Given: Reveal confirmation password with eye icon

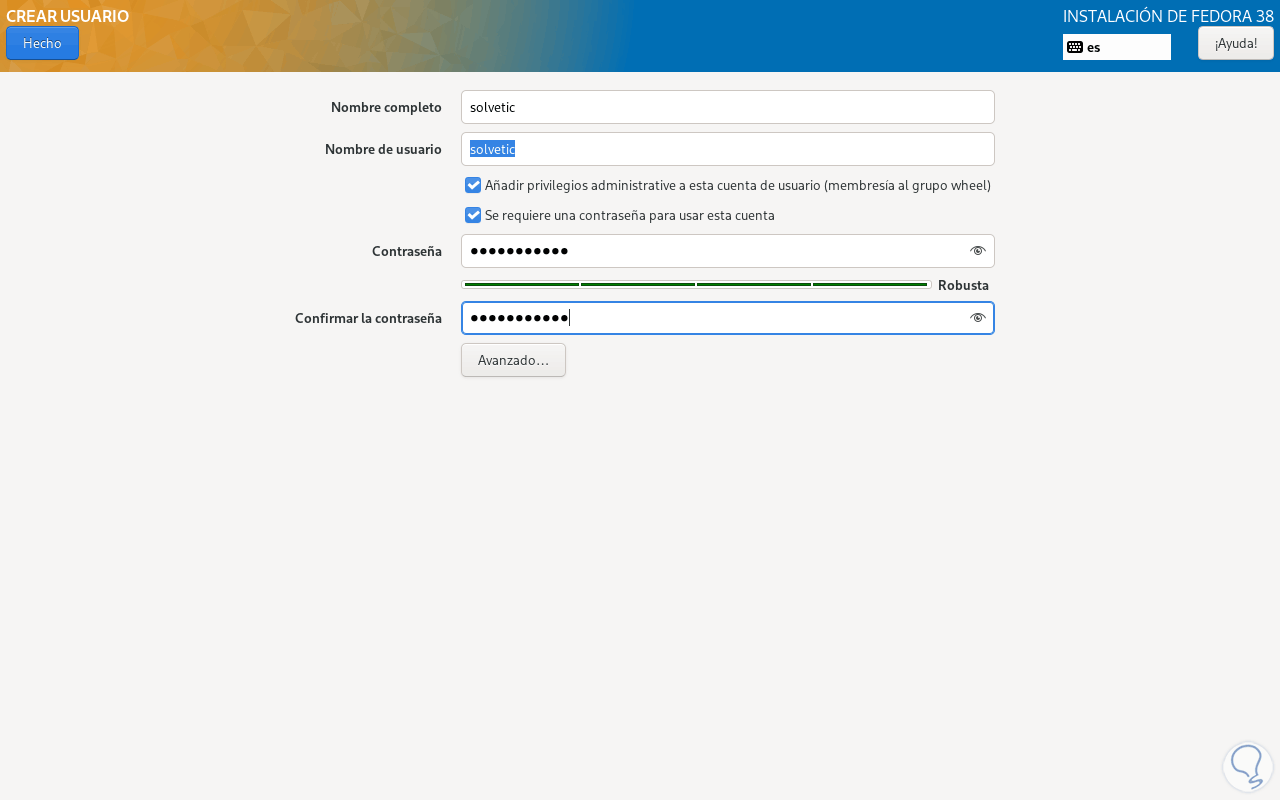Looking at the screenshot, I should pos(977,318).
